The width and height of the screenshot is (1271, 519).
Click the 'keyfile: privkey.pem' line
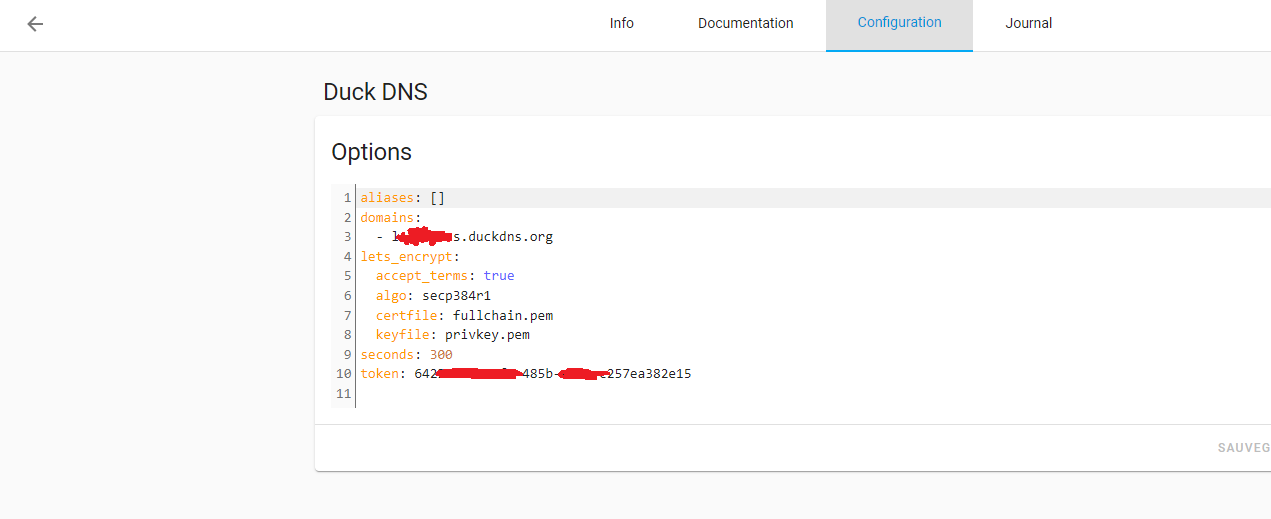tap(453, 335)
